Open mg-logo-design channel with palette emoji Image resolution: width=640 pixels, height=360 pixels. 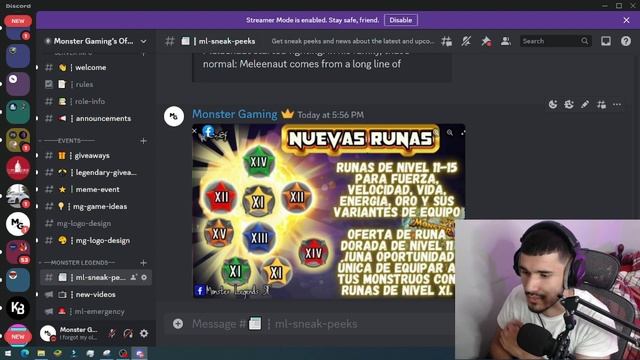[x=96, y=240]
